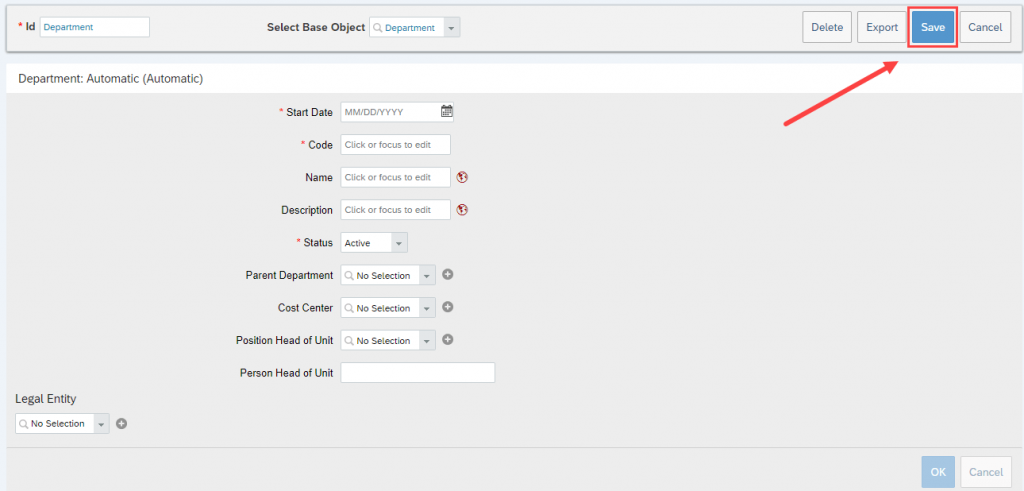
Task: Expand the Select Base Object dropdown
Action: (452, 28)
